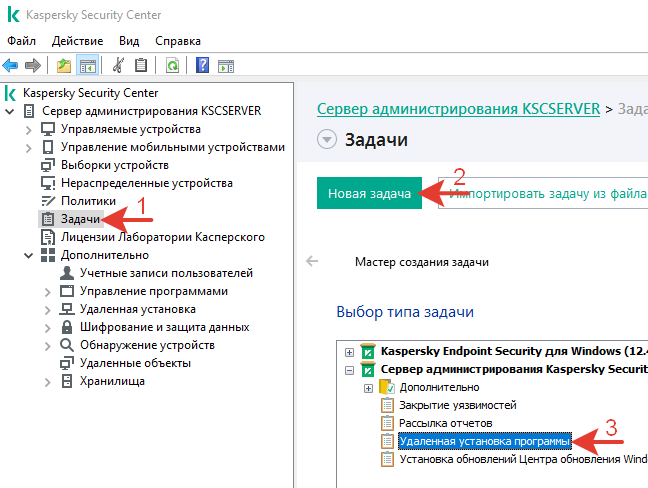Select Закрытие уязвимостей task type

click(x=457, y=405)
